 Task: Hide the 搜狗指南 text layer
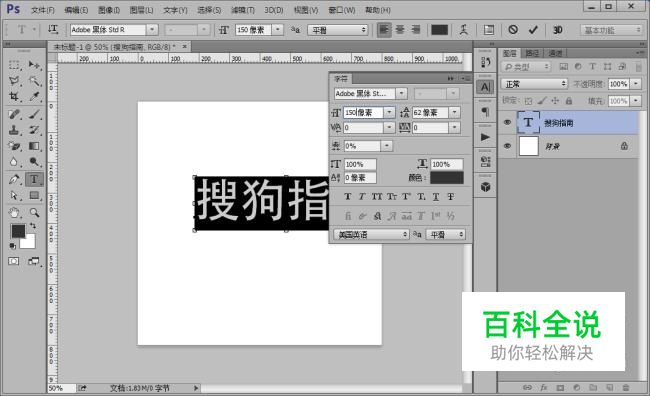click(507, 122)
